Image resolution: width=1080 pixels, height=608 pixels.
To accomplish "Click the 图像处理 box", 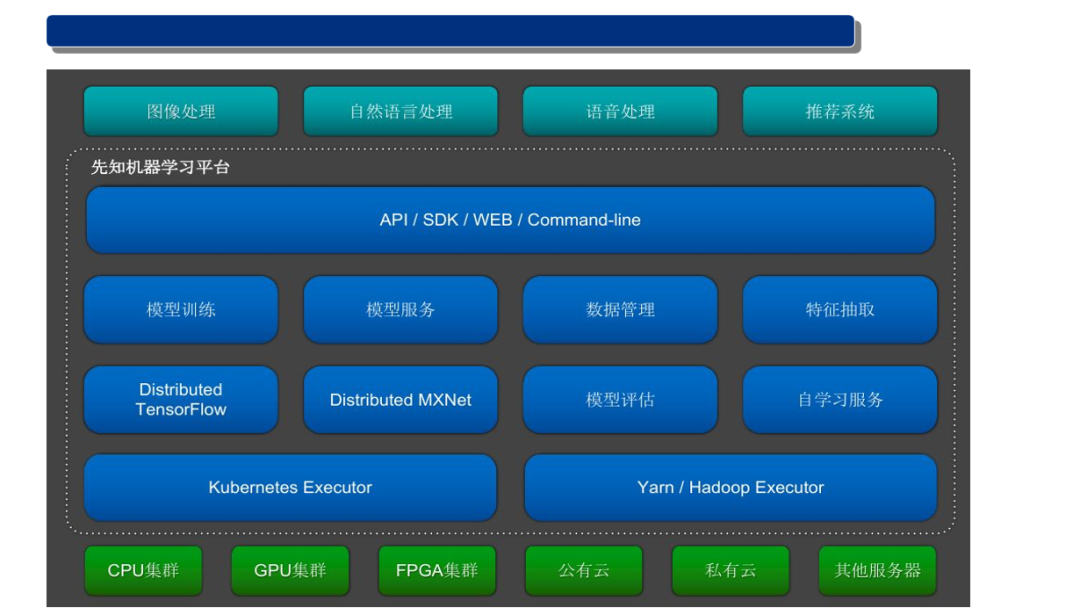I will (x=181, y=111).
